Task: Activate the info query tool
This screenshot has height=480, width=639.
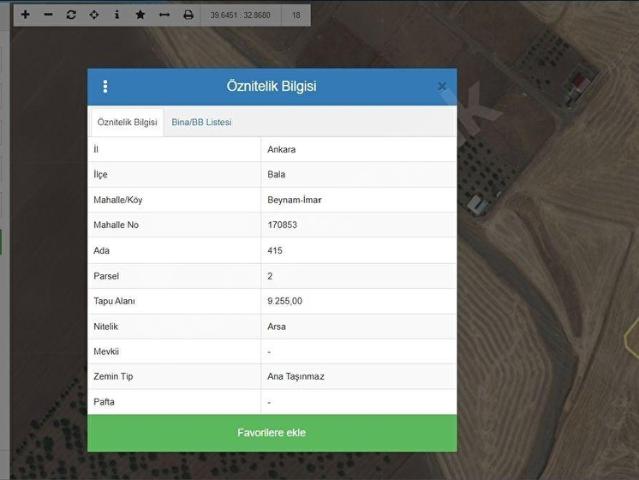Action: (x=117, y=15)
